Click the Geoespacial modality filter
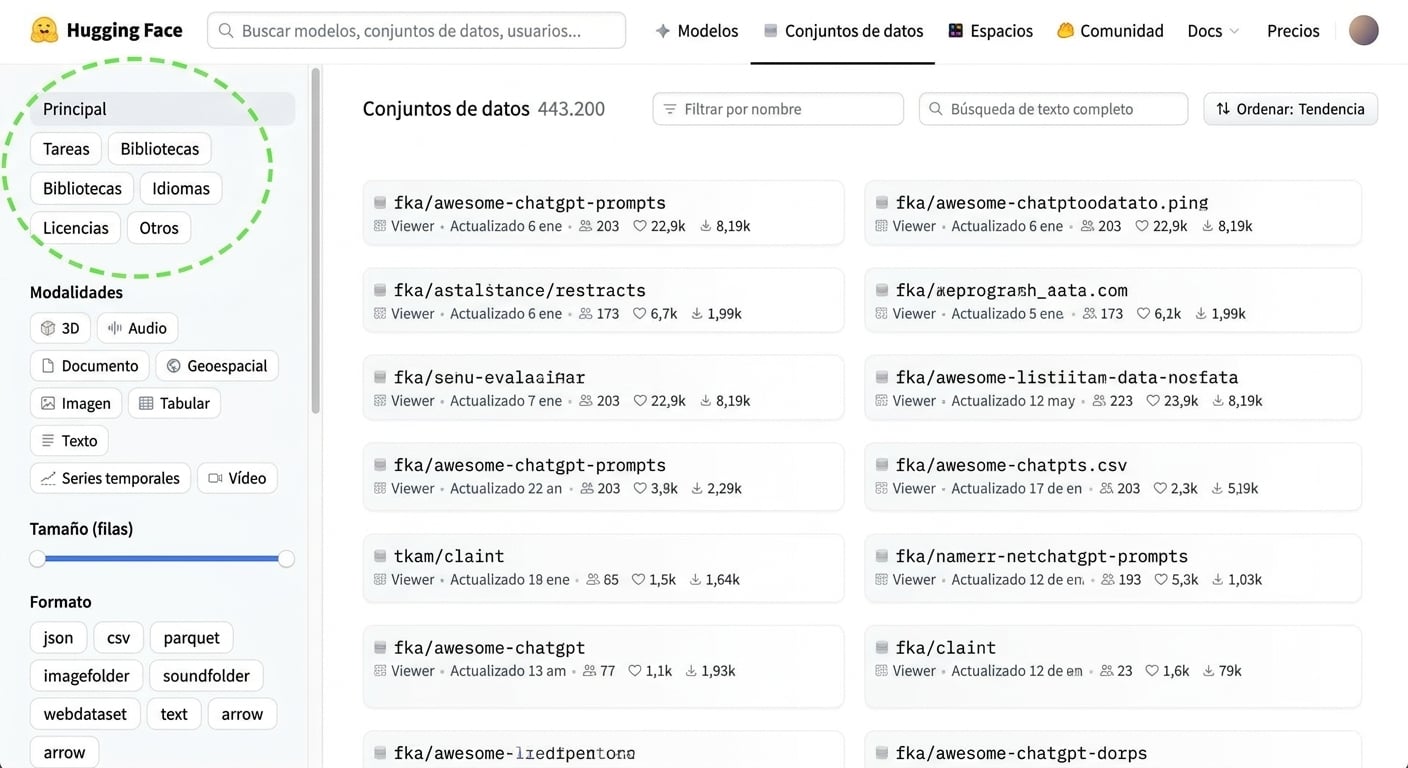Viewport: 1408px width, 768px height. 216,365
